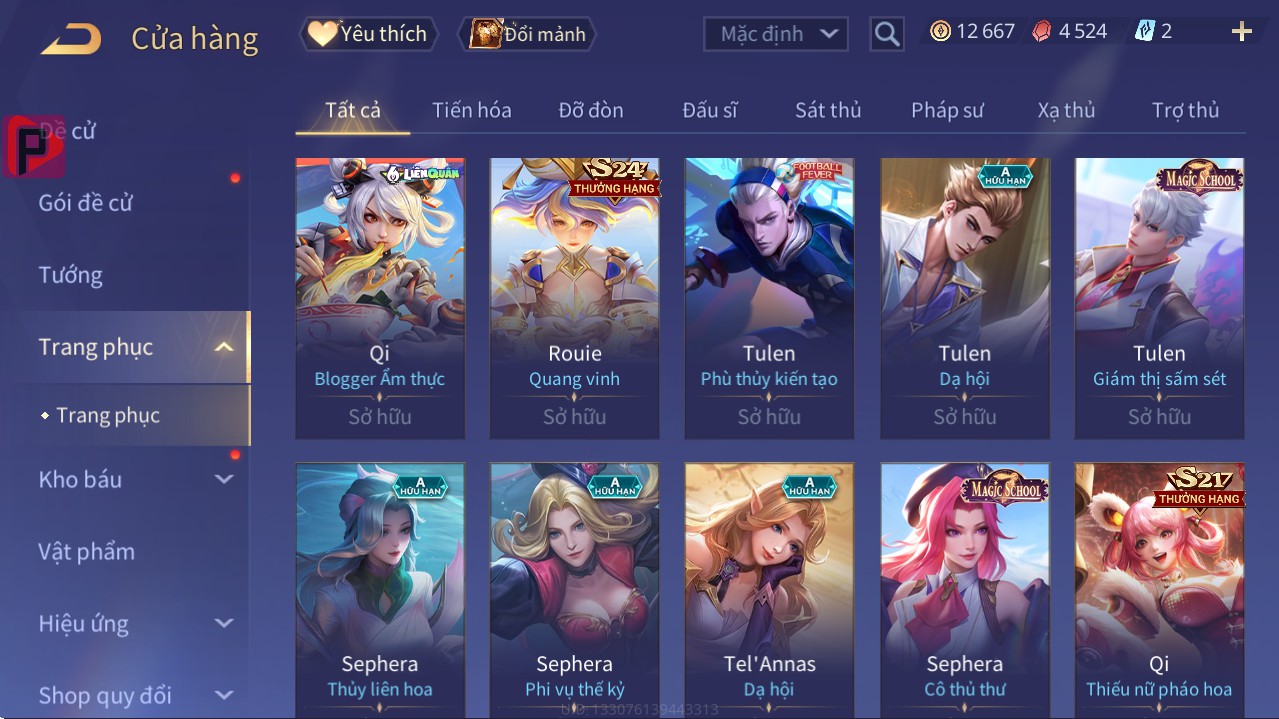1279x719 pixels.
Task: Tap the golden back arrow icon
Action: (x=70, y=39)
